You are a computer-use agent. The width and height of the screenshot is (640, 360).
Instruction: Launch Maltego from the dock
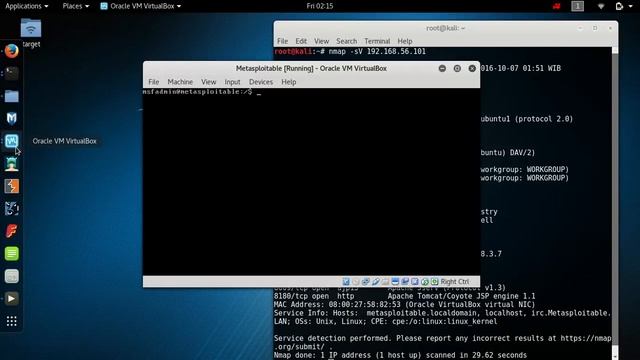click(x=11, y=209)
